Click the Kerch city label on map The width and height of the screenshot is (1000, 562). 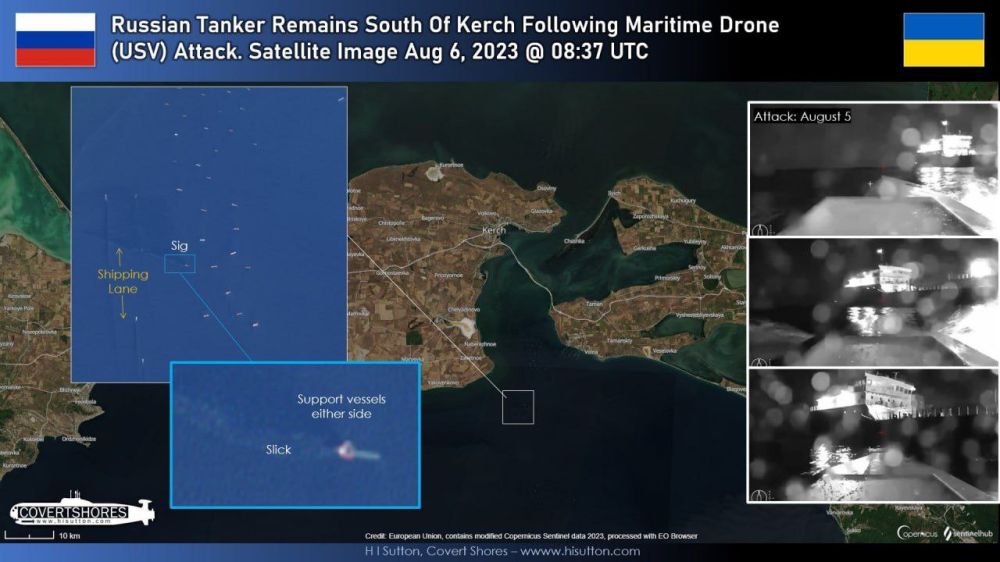coord(494,230)
